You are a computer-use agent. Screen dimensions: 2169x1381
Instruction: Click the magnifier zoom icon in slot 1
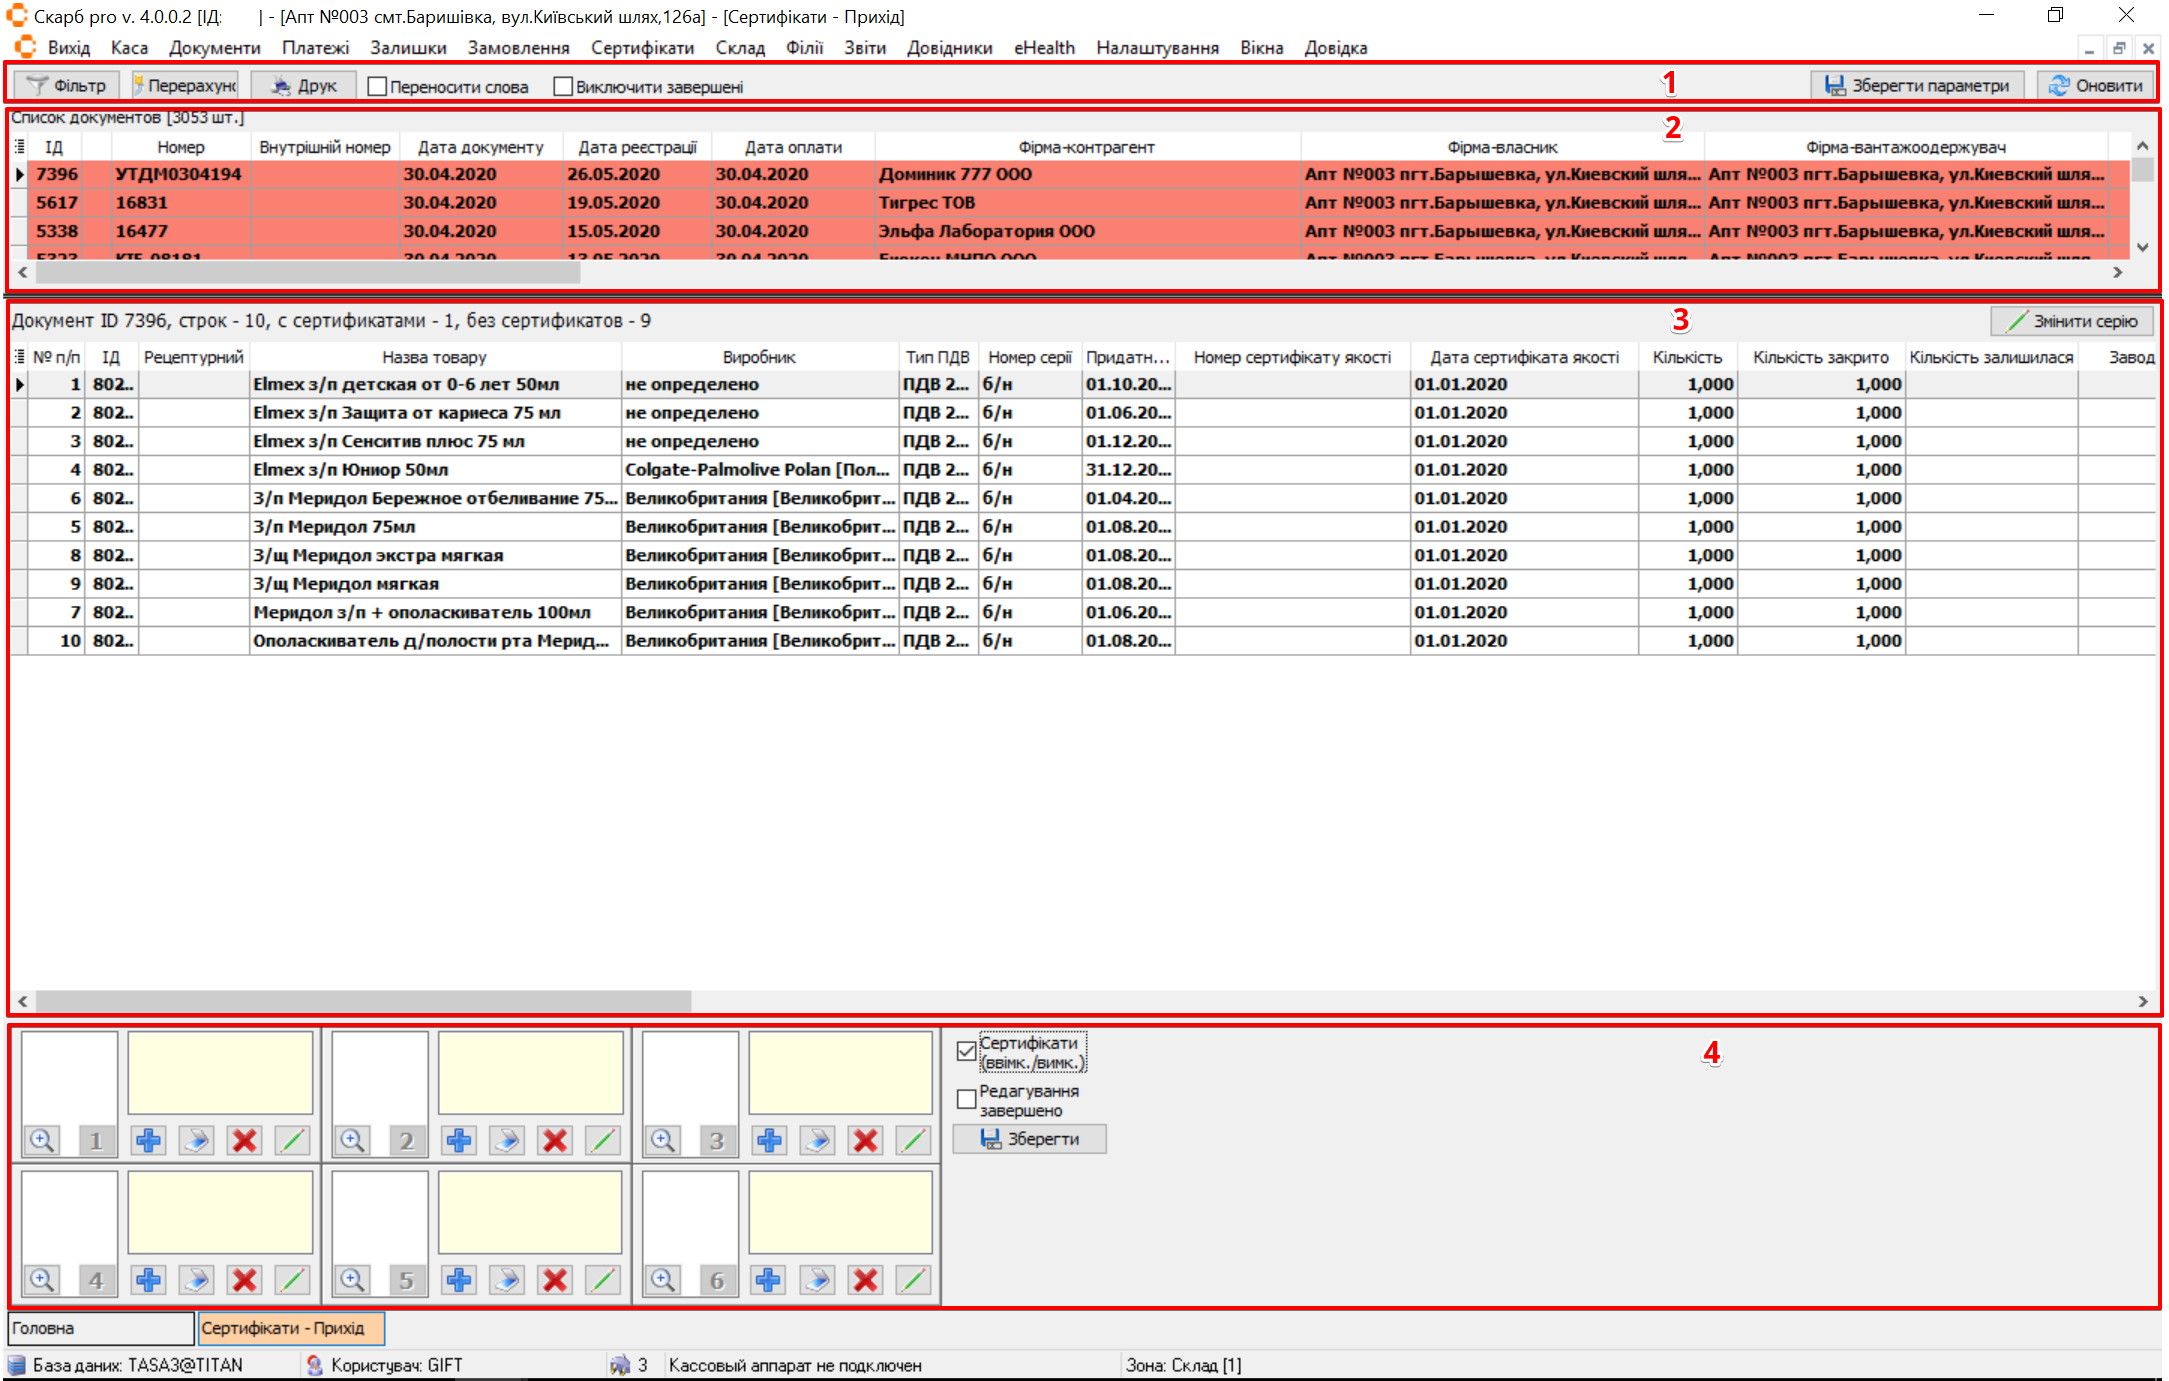point(42,1140)
